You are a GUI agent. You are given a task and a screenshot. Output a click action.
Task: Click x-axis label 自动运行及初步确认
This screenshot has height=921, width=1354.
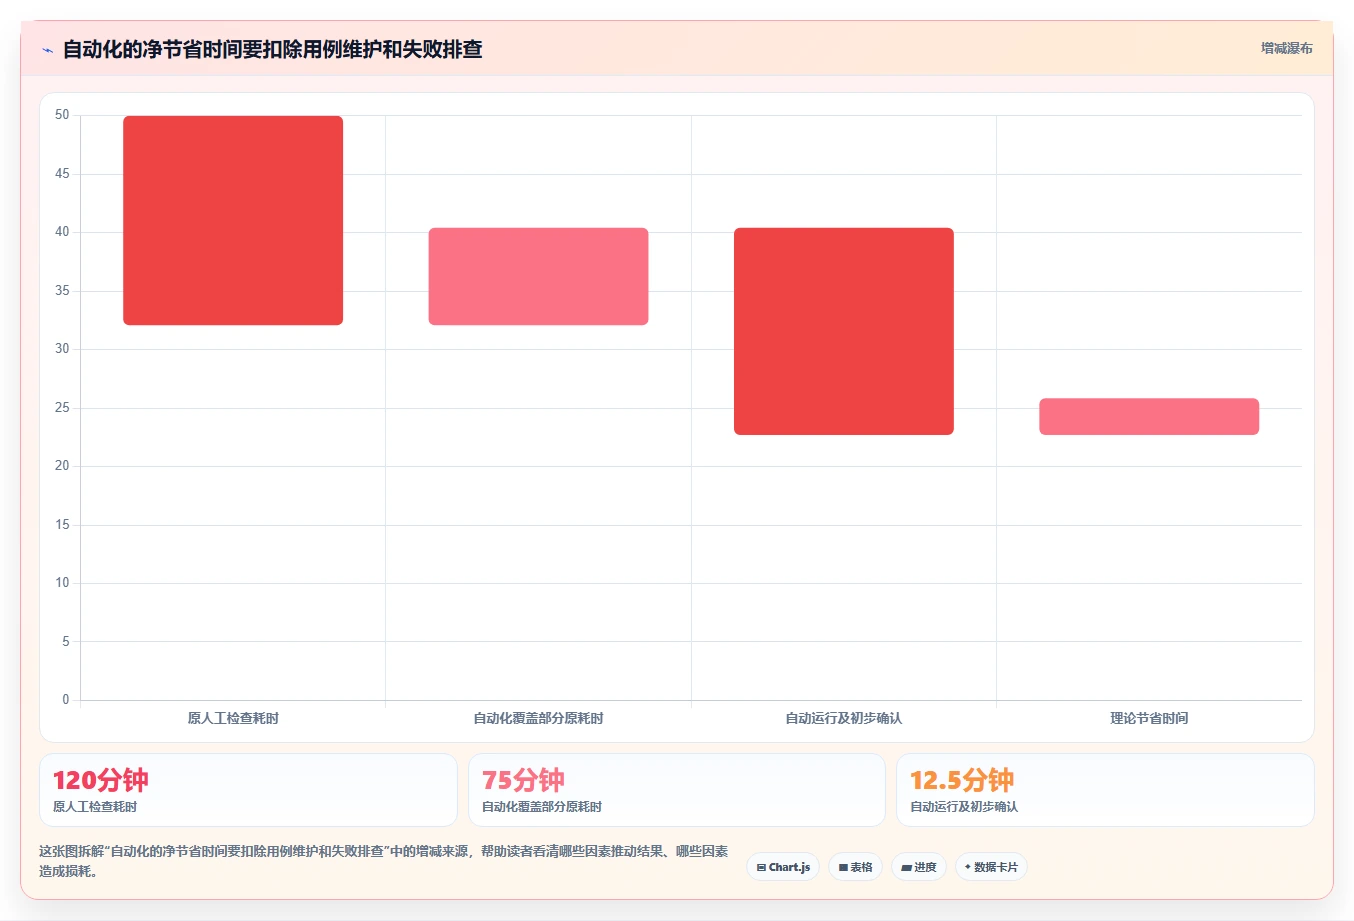pyautogui.click(x=844, y=718)
